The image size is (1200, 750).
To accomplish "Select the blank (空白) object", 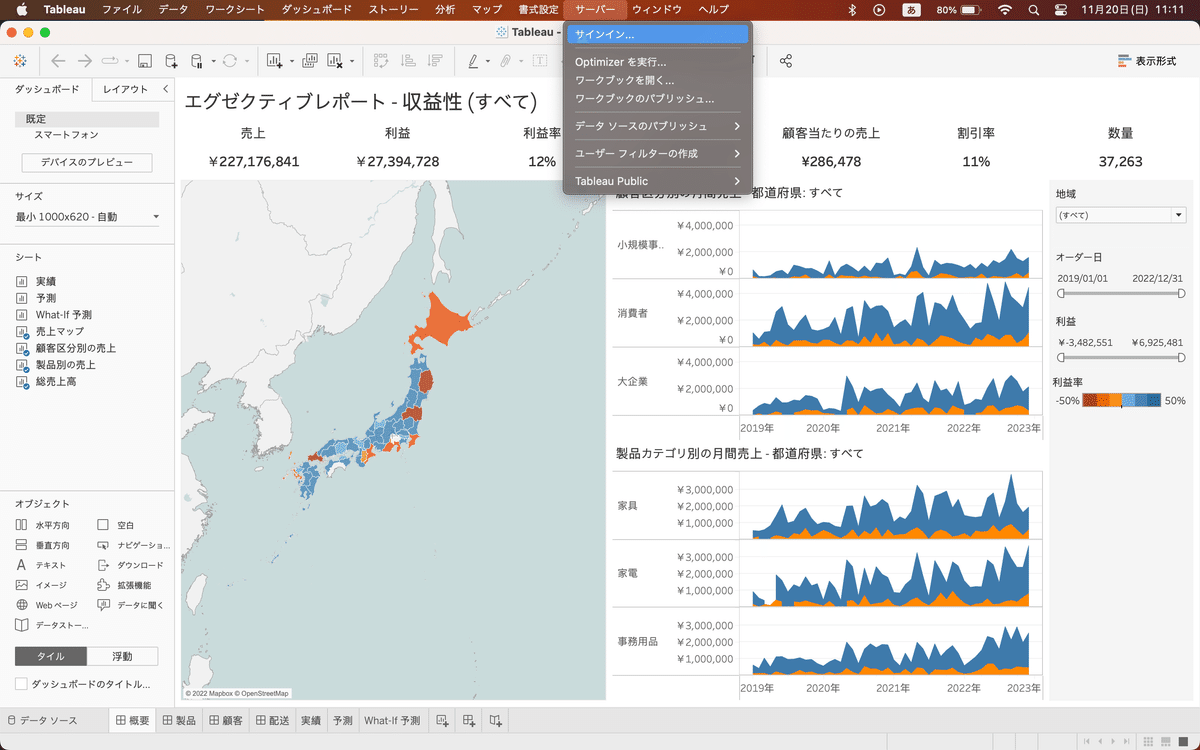I will click(x=116, y=525).
